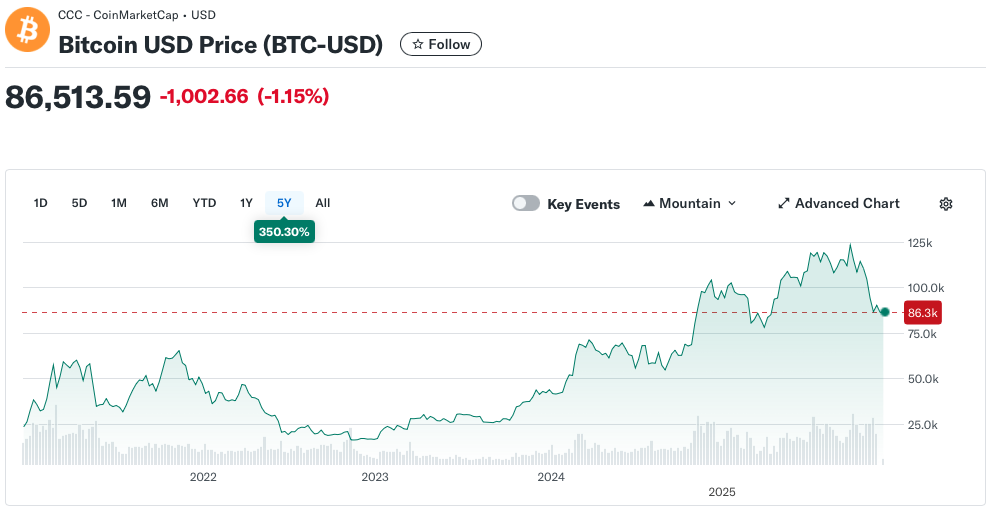Toggle the Key Events switch

[526, 204]
